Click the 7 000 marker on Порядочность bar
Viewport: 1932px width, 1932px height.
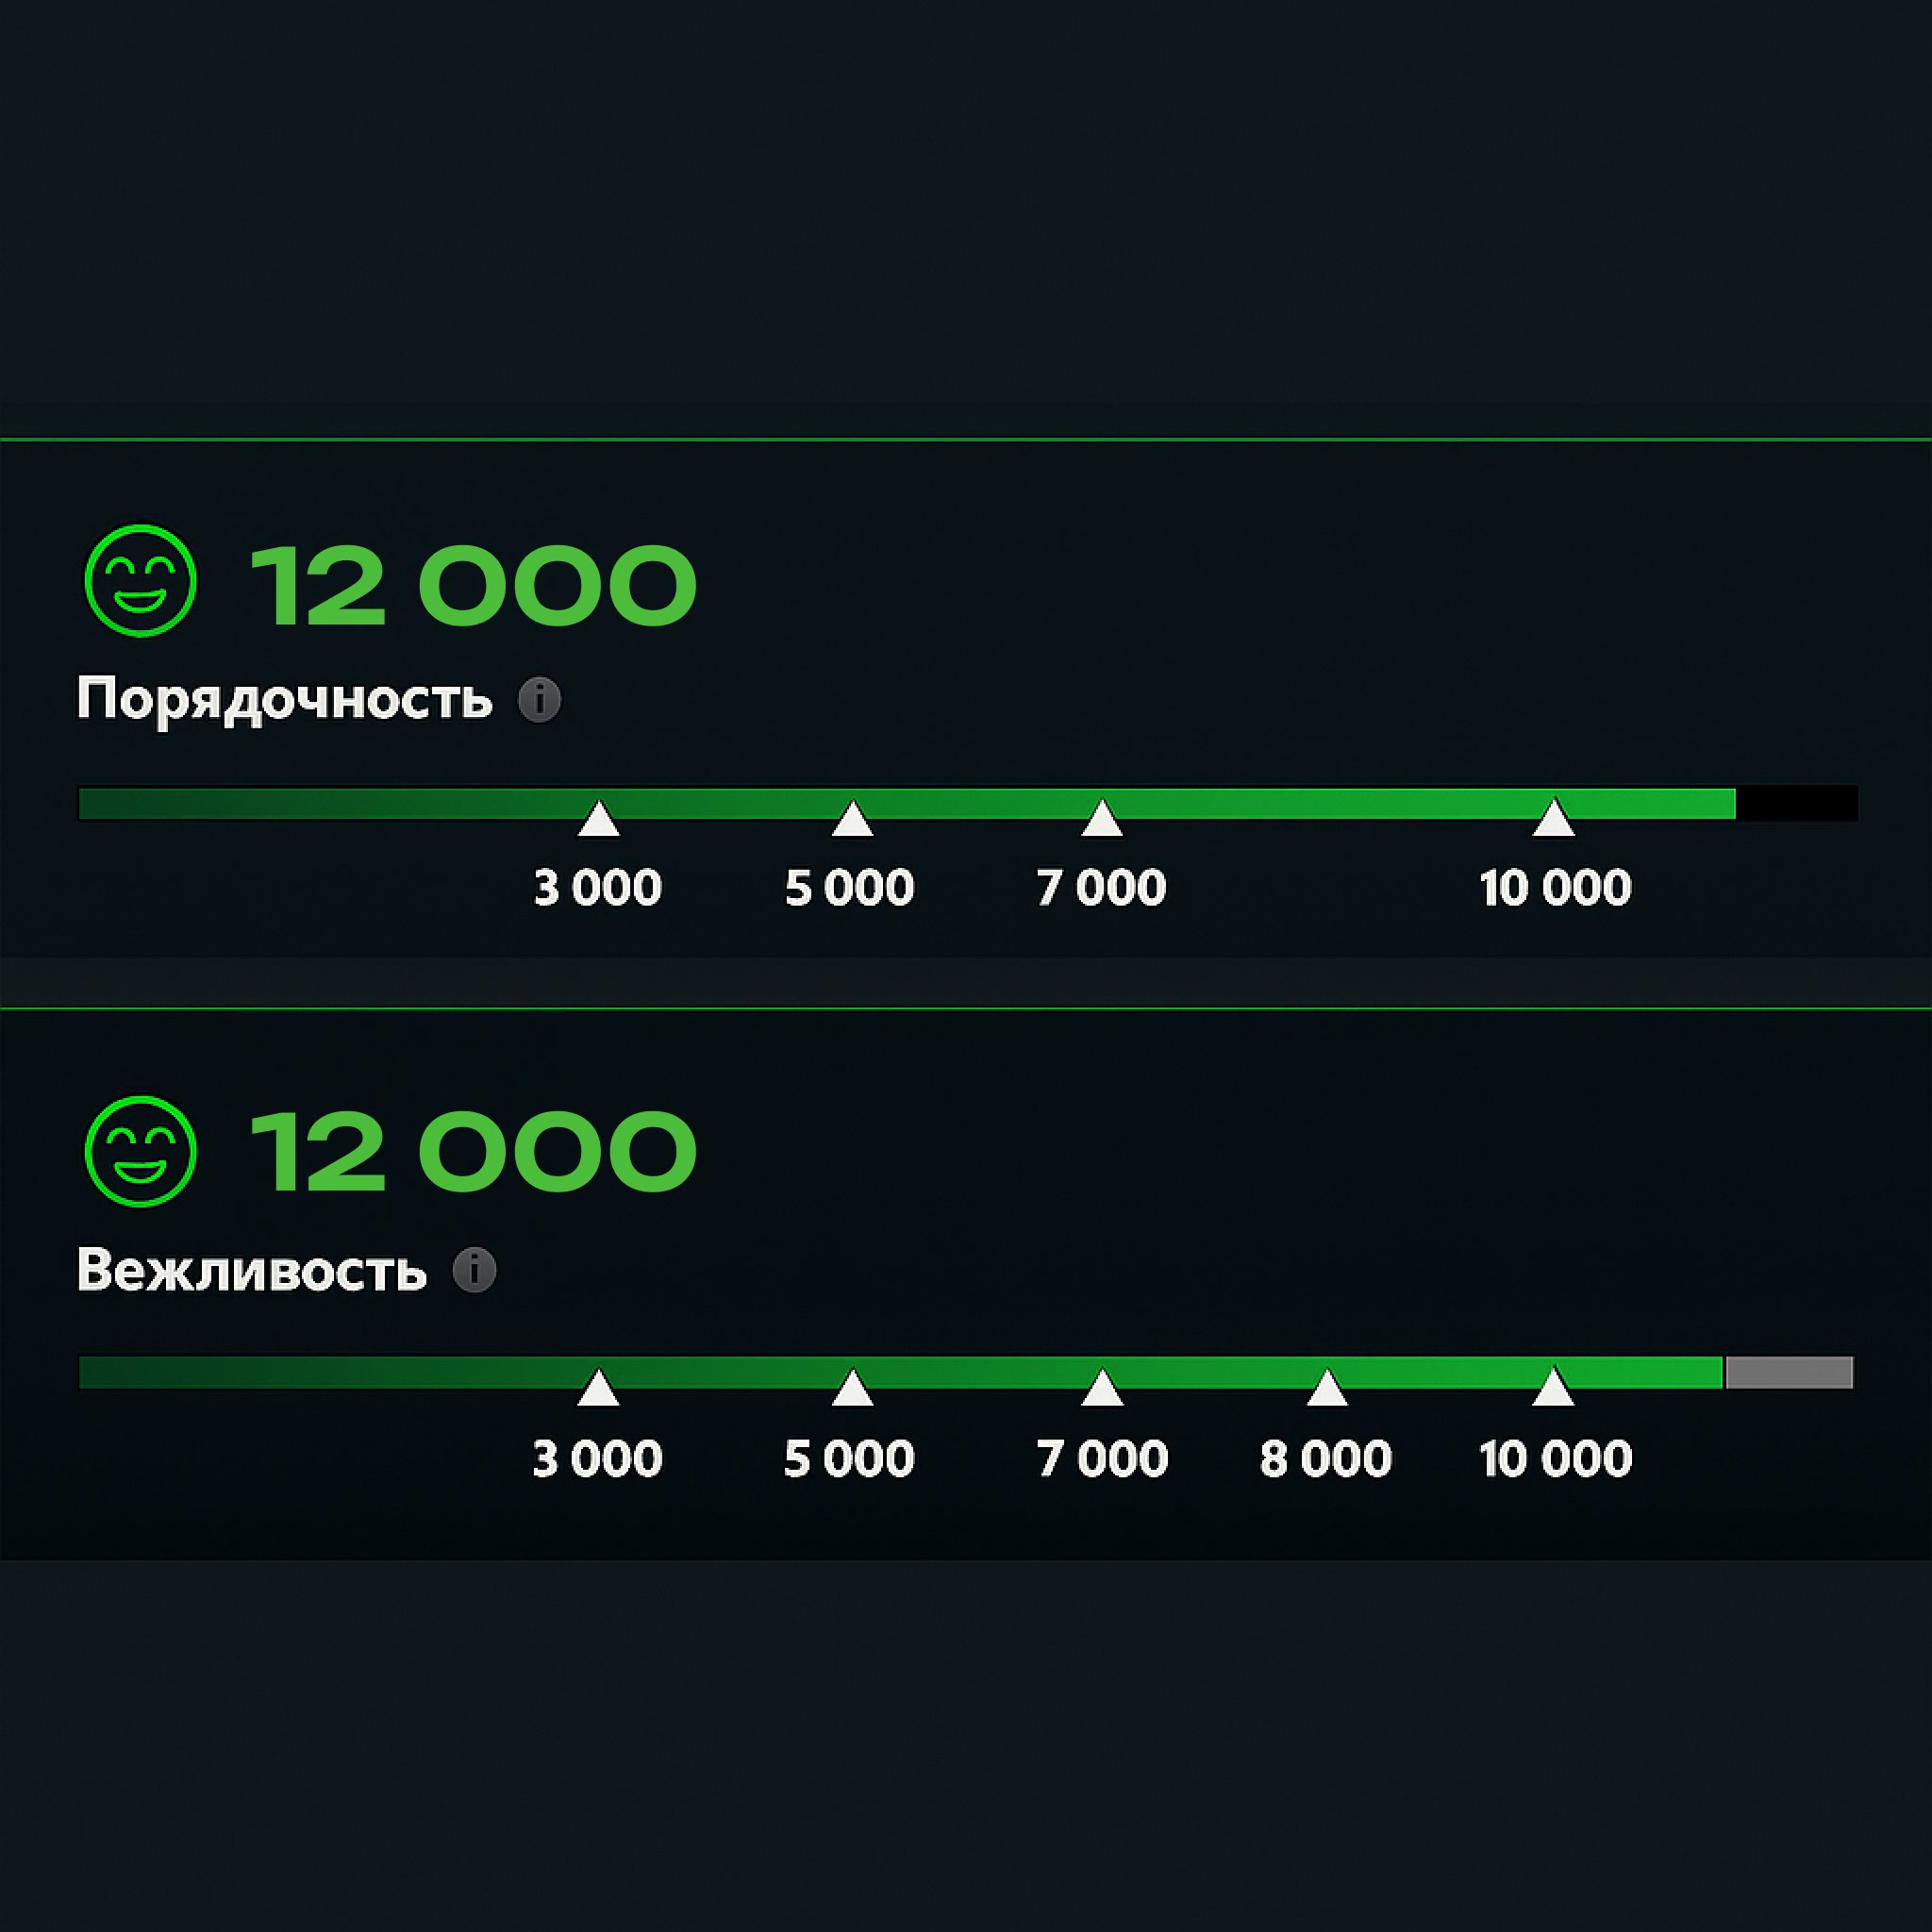(x=1102, y=819)
